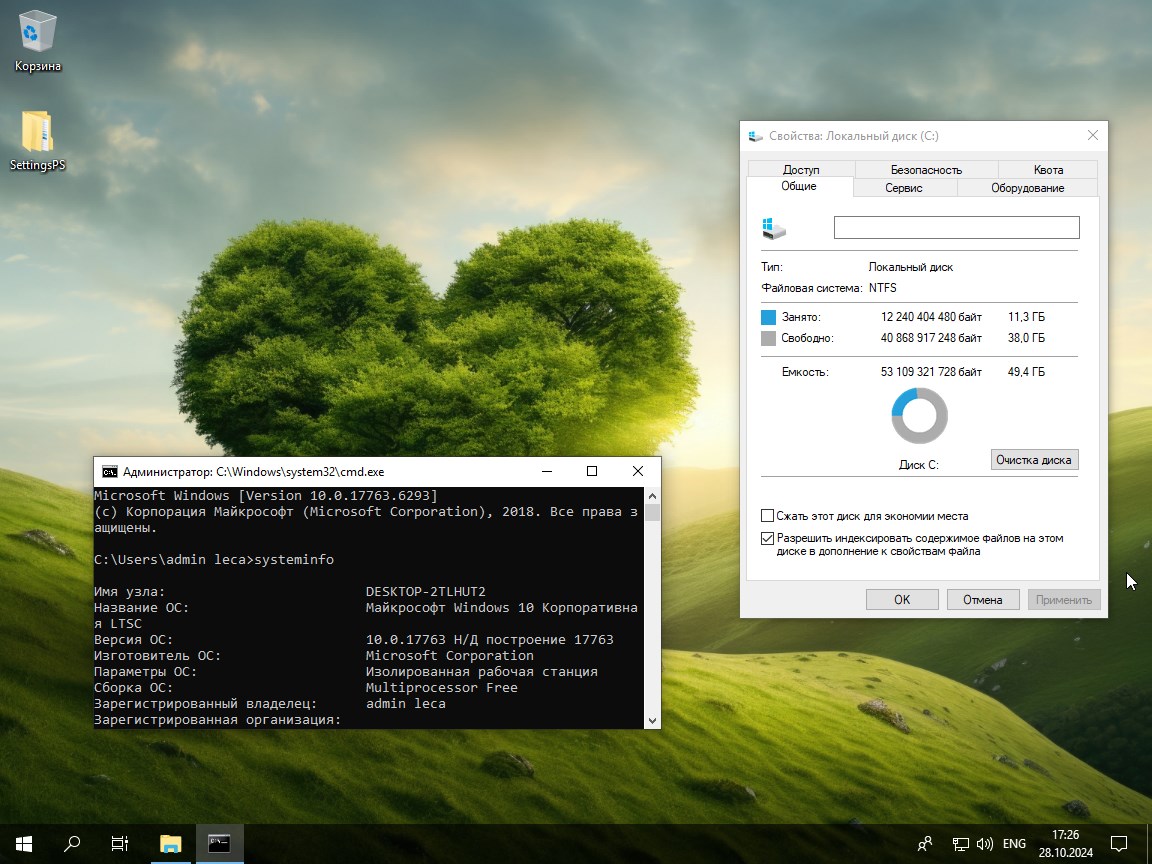Screen dimensions: 1152x864
Task: Open the Windows Start menu
Action: pos(24,843)
